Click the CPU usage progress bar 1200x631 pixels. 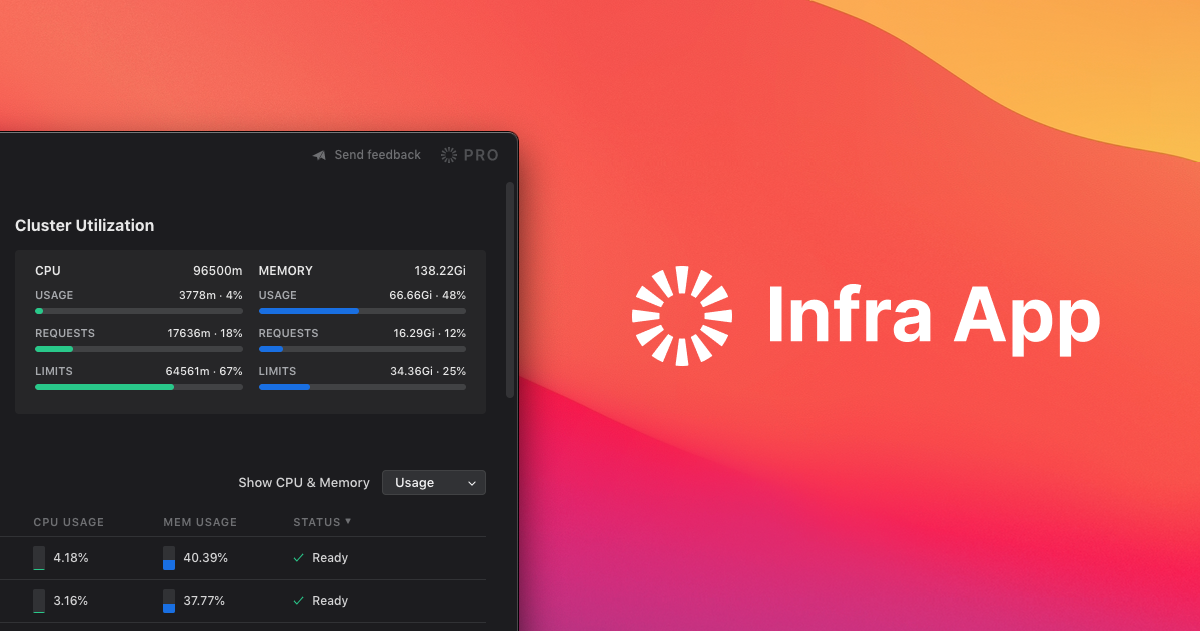click(139, 311)
